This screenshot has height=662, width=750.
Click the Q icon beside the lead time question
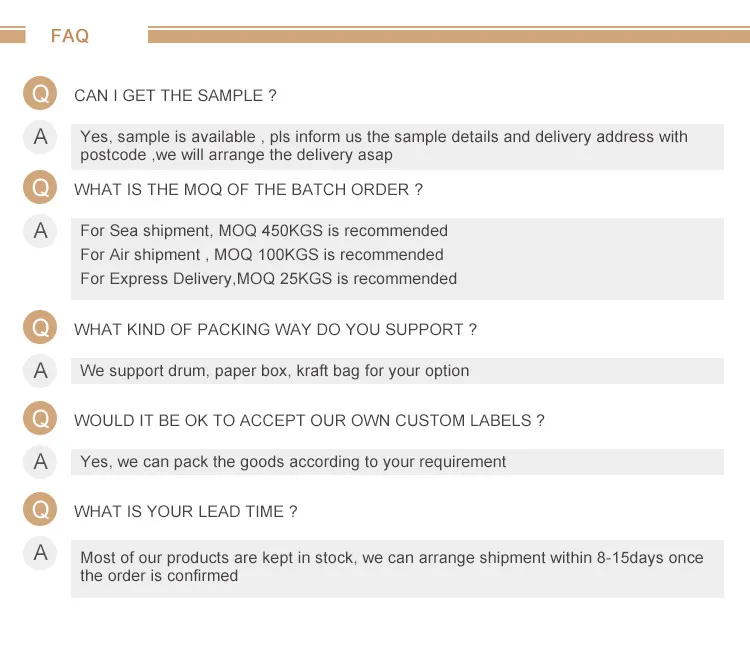tap(40, 510)
